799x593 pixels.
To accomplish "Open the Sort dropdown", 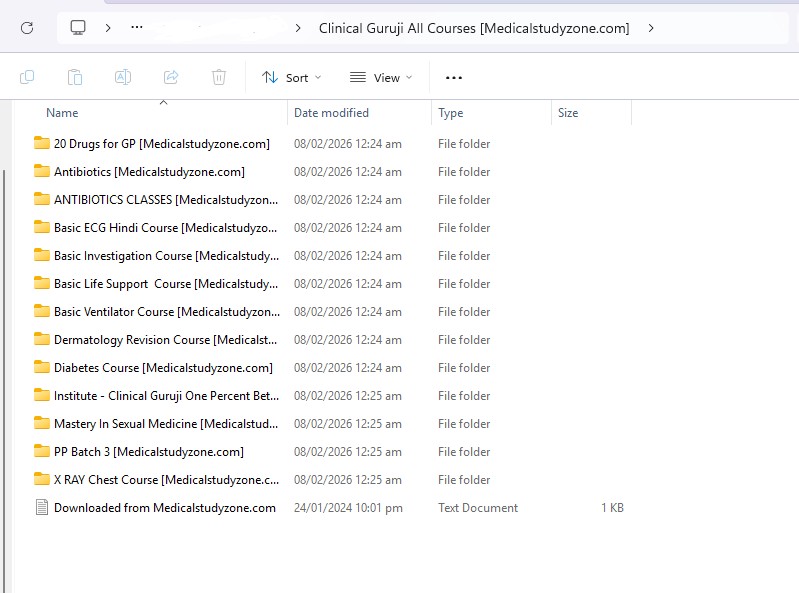I will [x=291, y=77].
